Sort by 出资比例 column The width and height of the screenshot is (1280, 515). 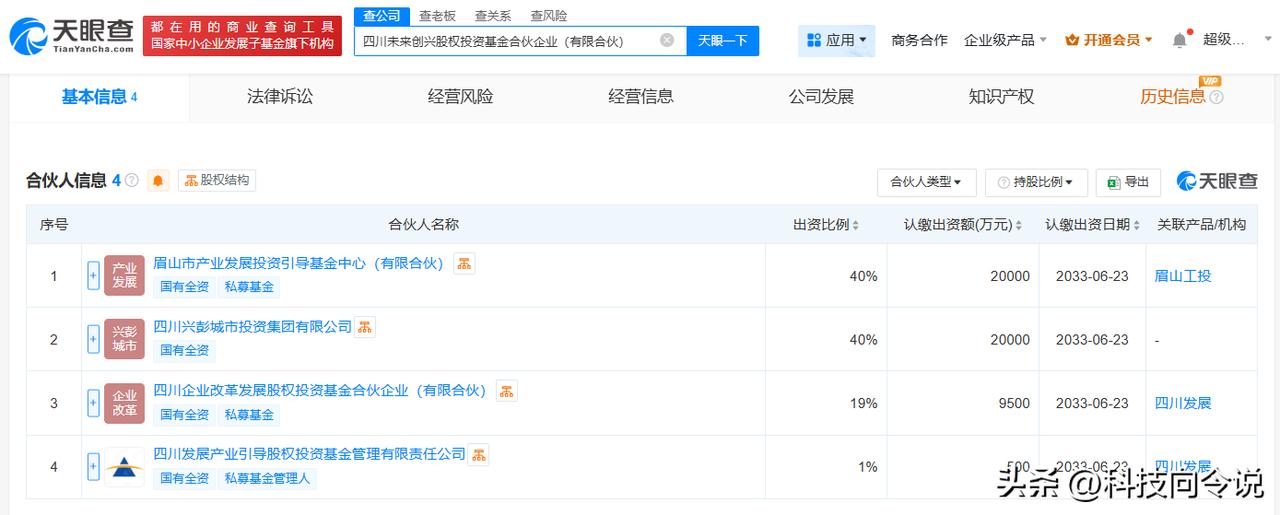pos(855,225)
